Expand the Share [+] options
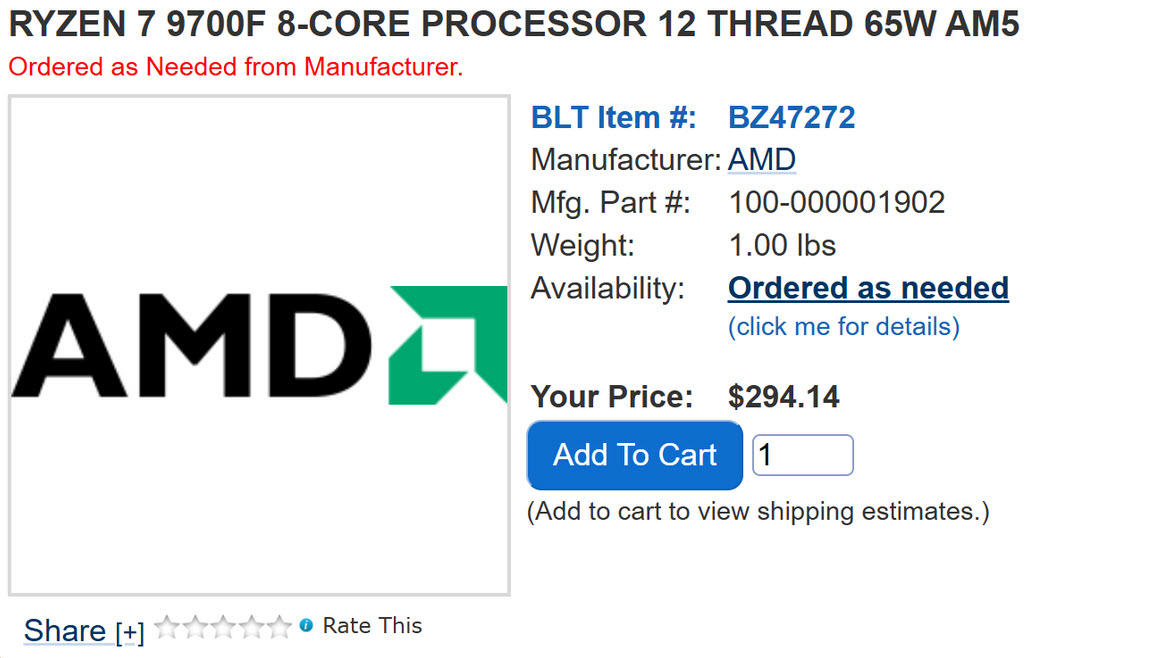Screen dimensions: 1161x658 tap(130, 632)
